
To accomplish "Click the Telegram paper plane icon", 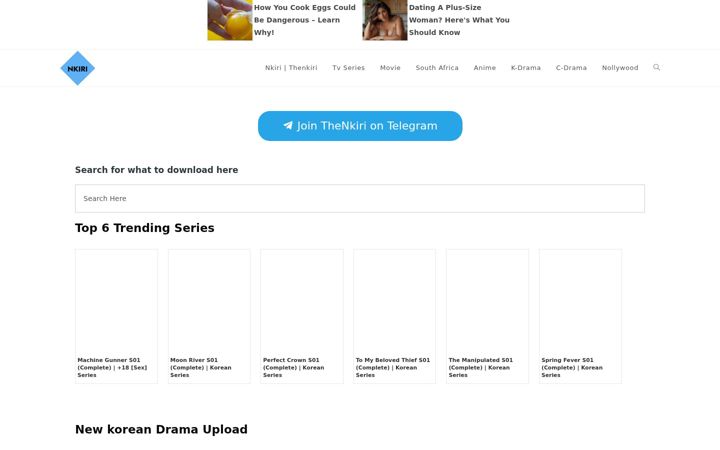I will click(x=288, y=125).
